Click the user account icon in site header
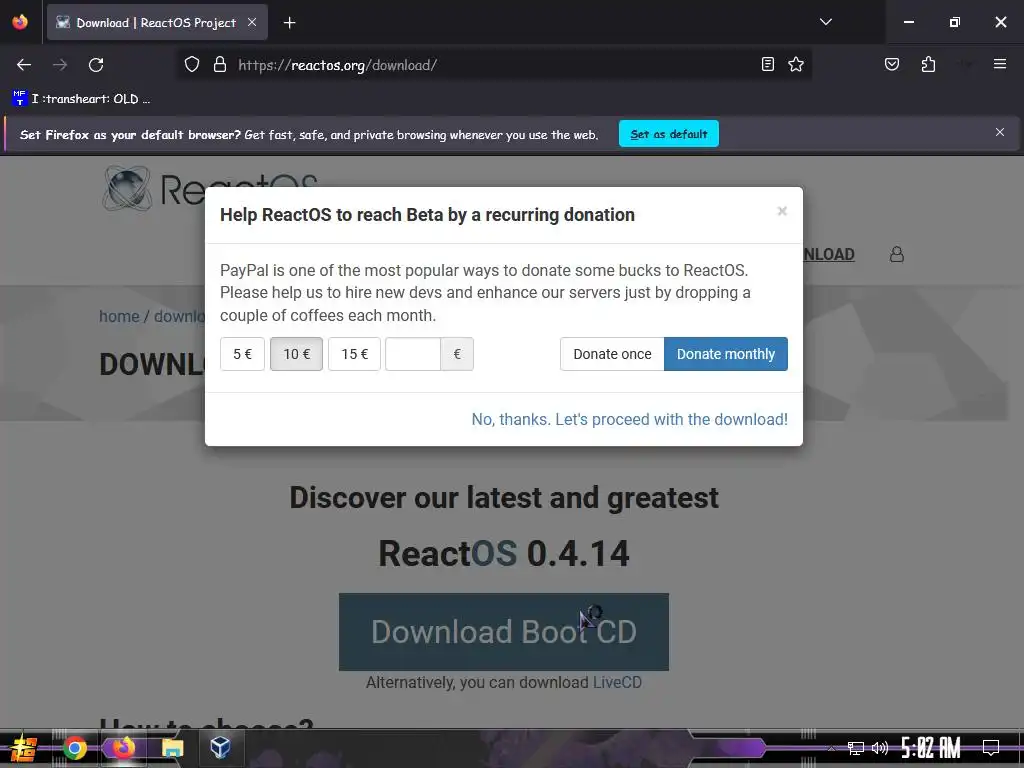The width and height of the screenshot is (1024, 768). point(897,254)
